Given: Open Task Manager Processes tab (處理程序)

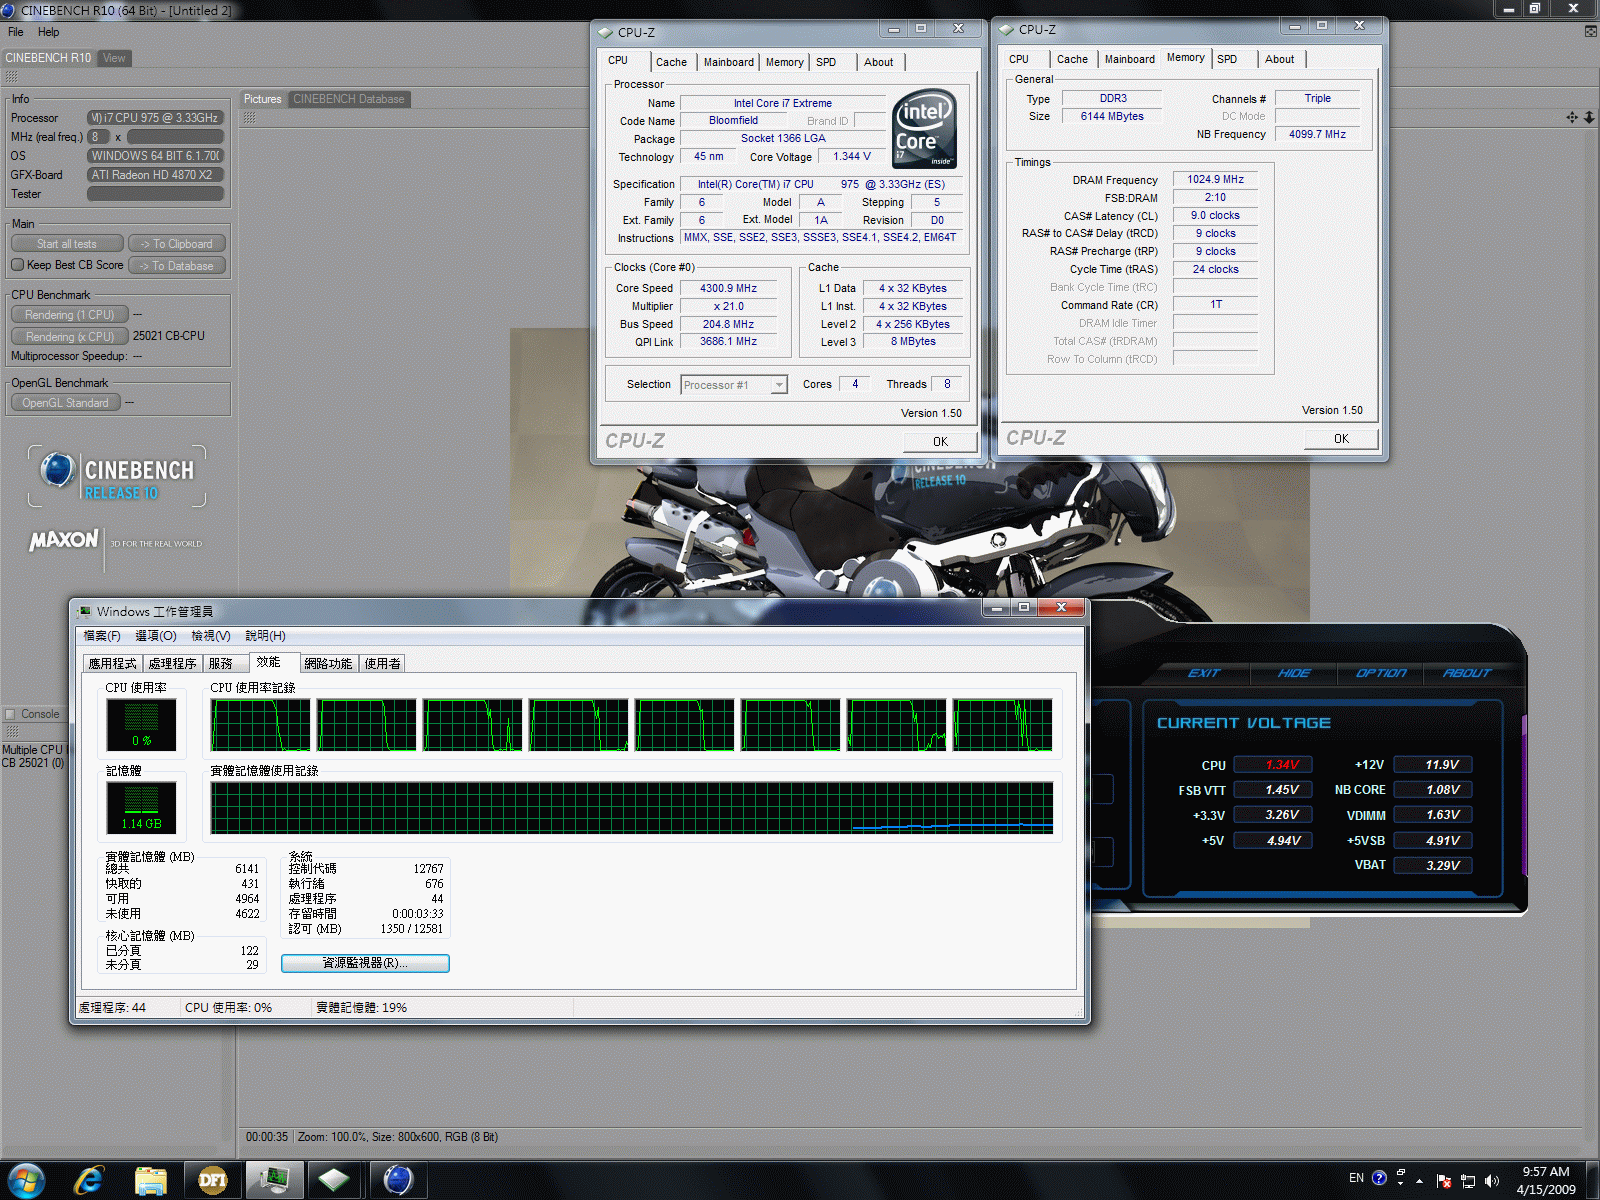Looking at the screenshot, I should click(x=173, y=663).
